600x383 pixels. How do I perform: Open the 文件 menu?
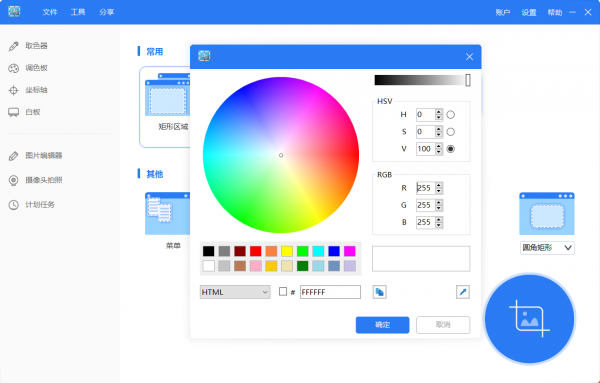(x=50, y=12)
